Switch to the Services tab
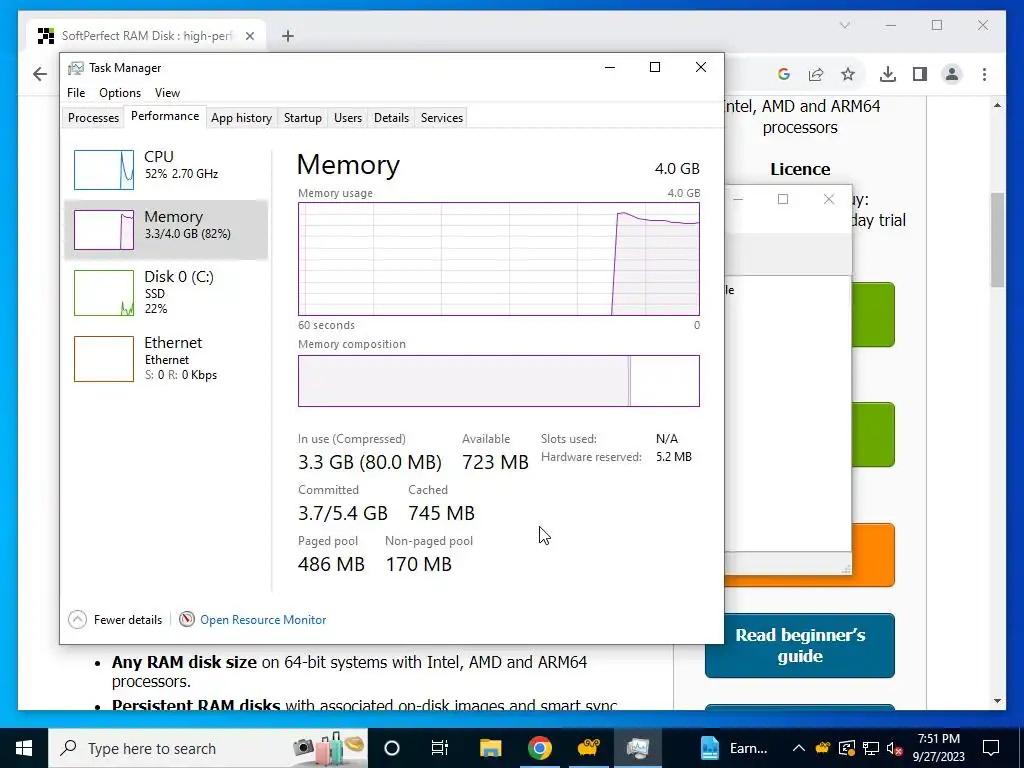The image size is (1024, 768). tap(441, 118)
